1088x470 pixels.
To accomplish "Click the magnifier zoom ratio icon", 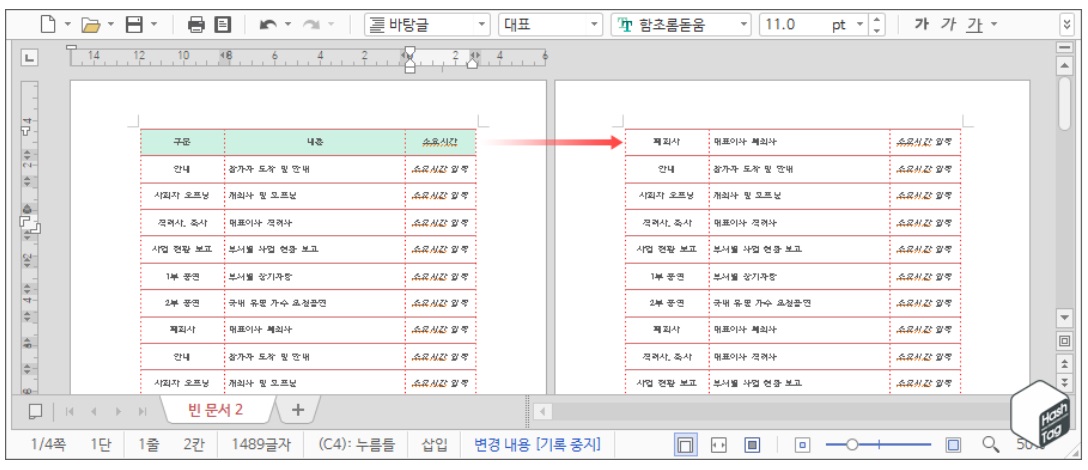I will pyautogui.click(x=992, y=445).
